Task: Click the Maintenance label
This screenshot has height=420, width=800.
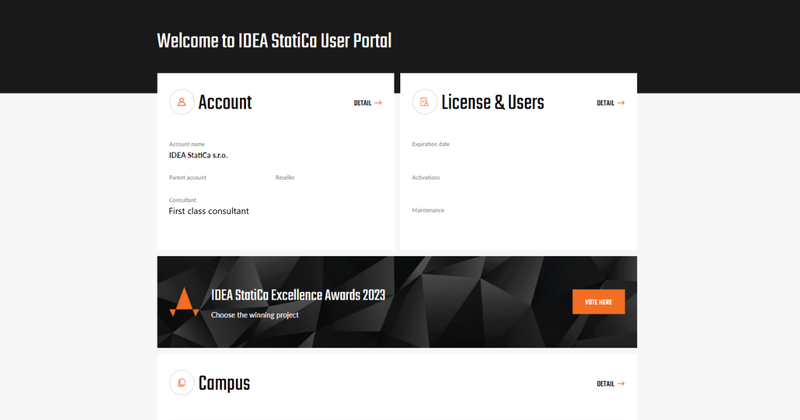Action: click(428, 210)
